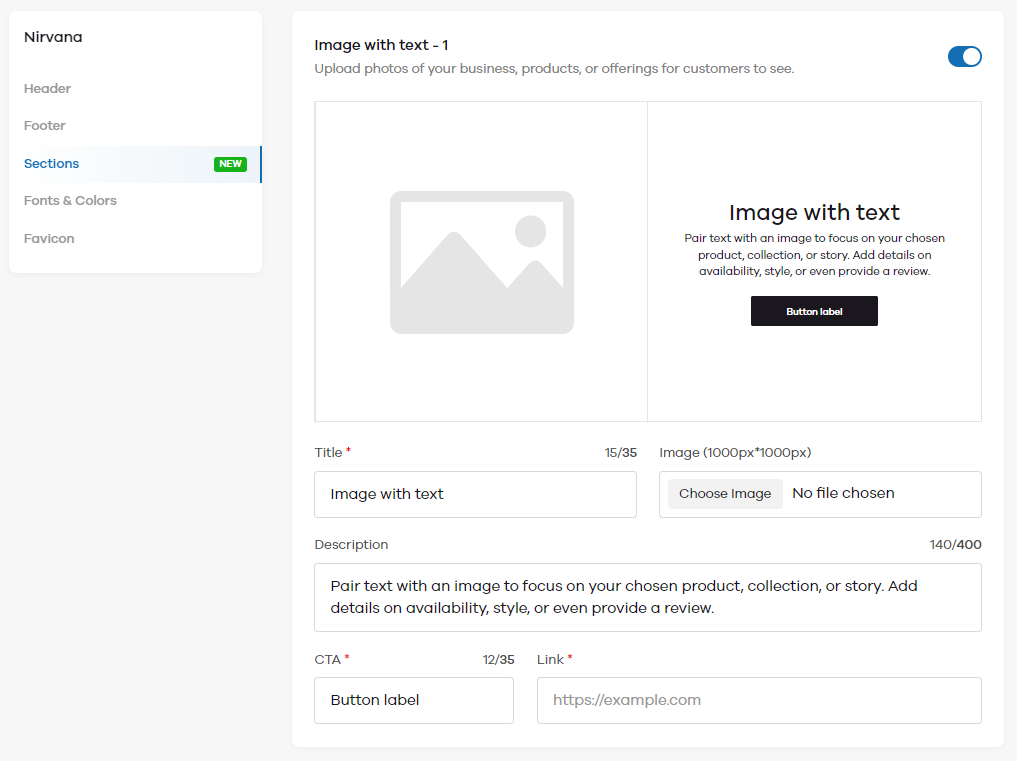
Task: Click the 'Image with text - 1' section title
Action: [x=381, y=45]
